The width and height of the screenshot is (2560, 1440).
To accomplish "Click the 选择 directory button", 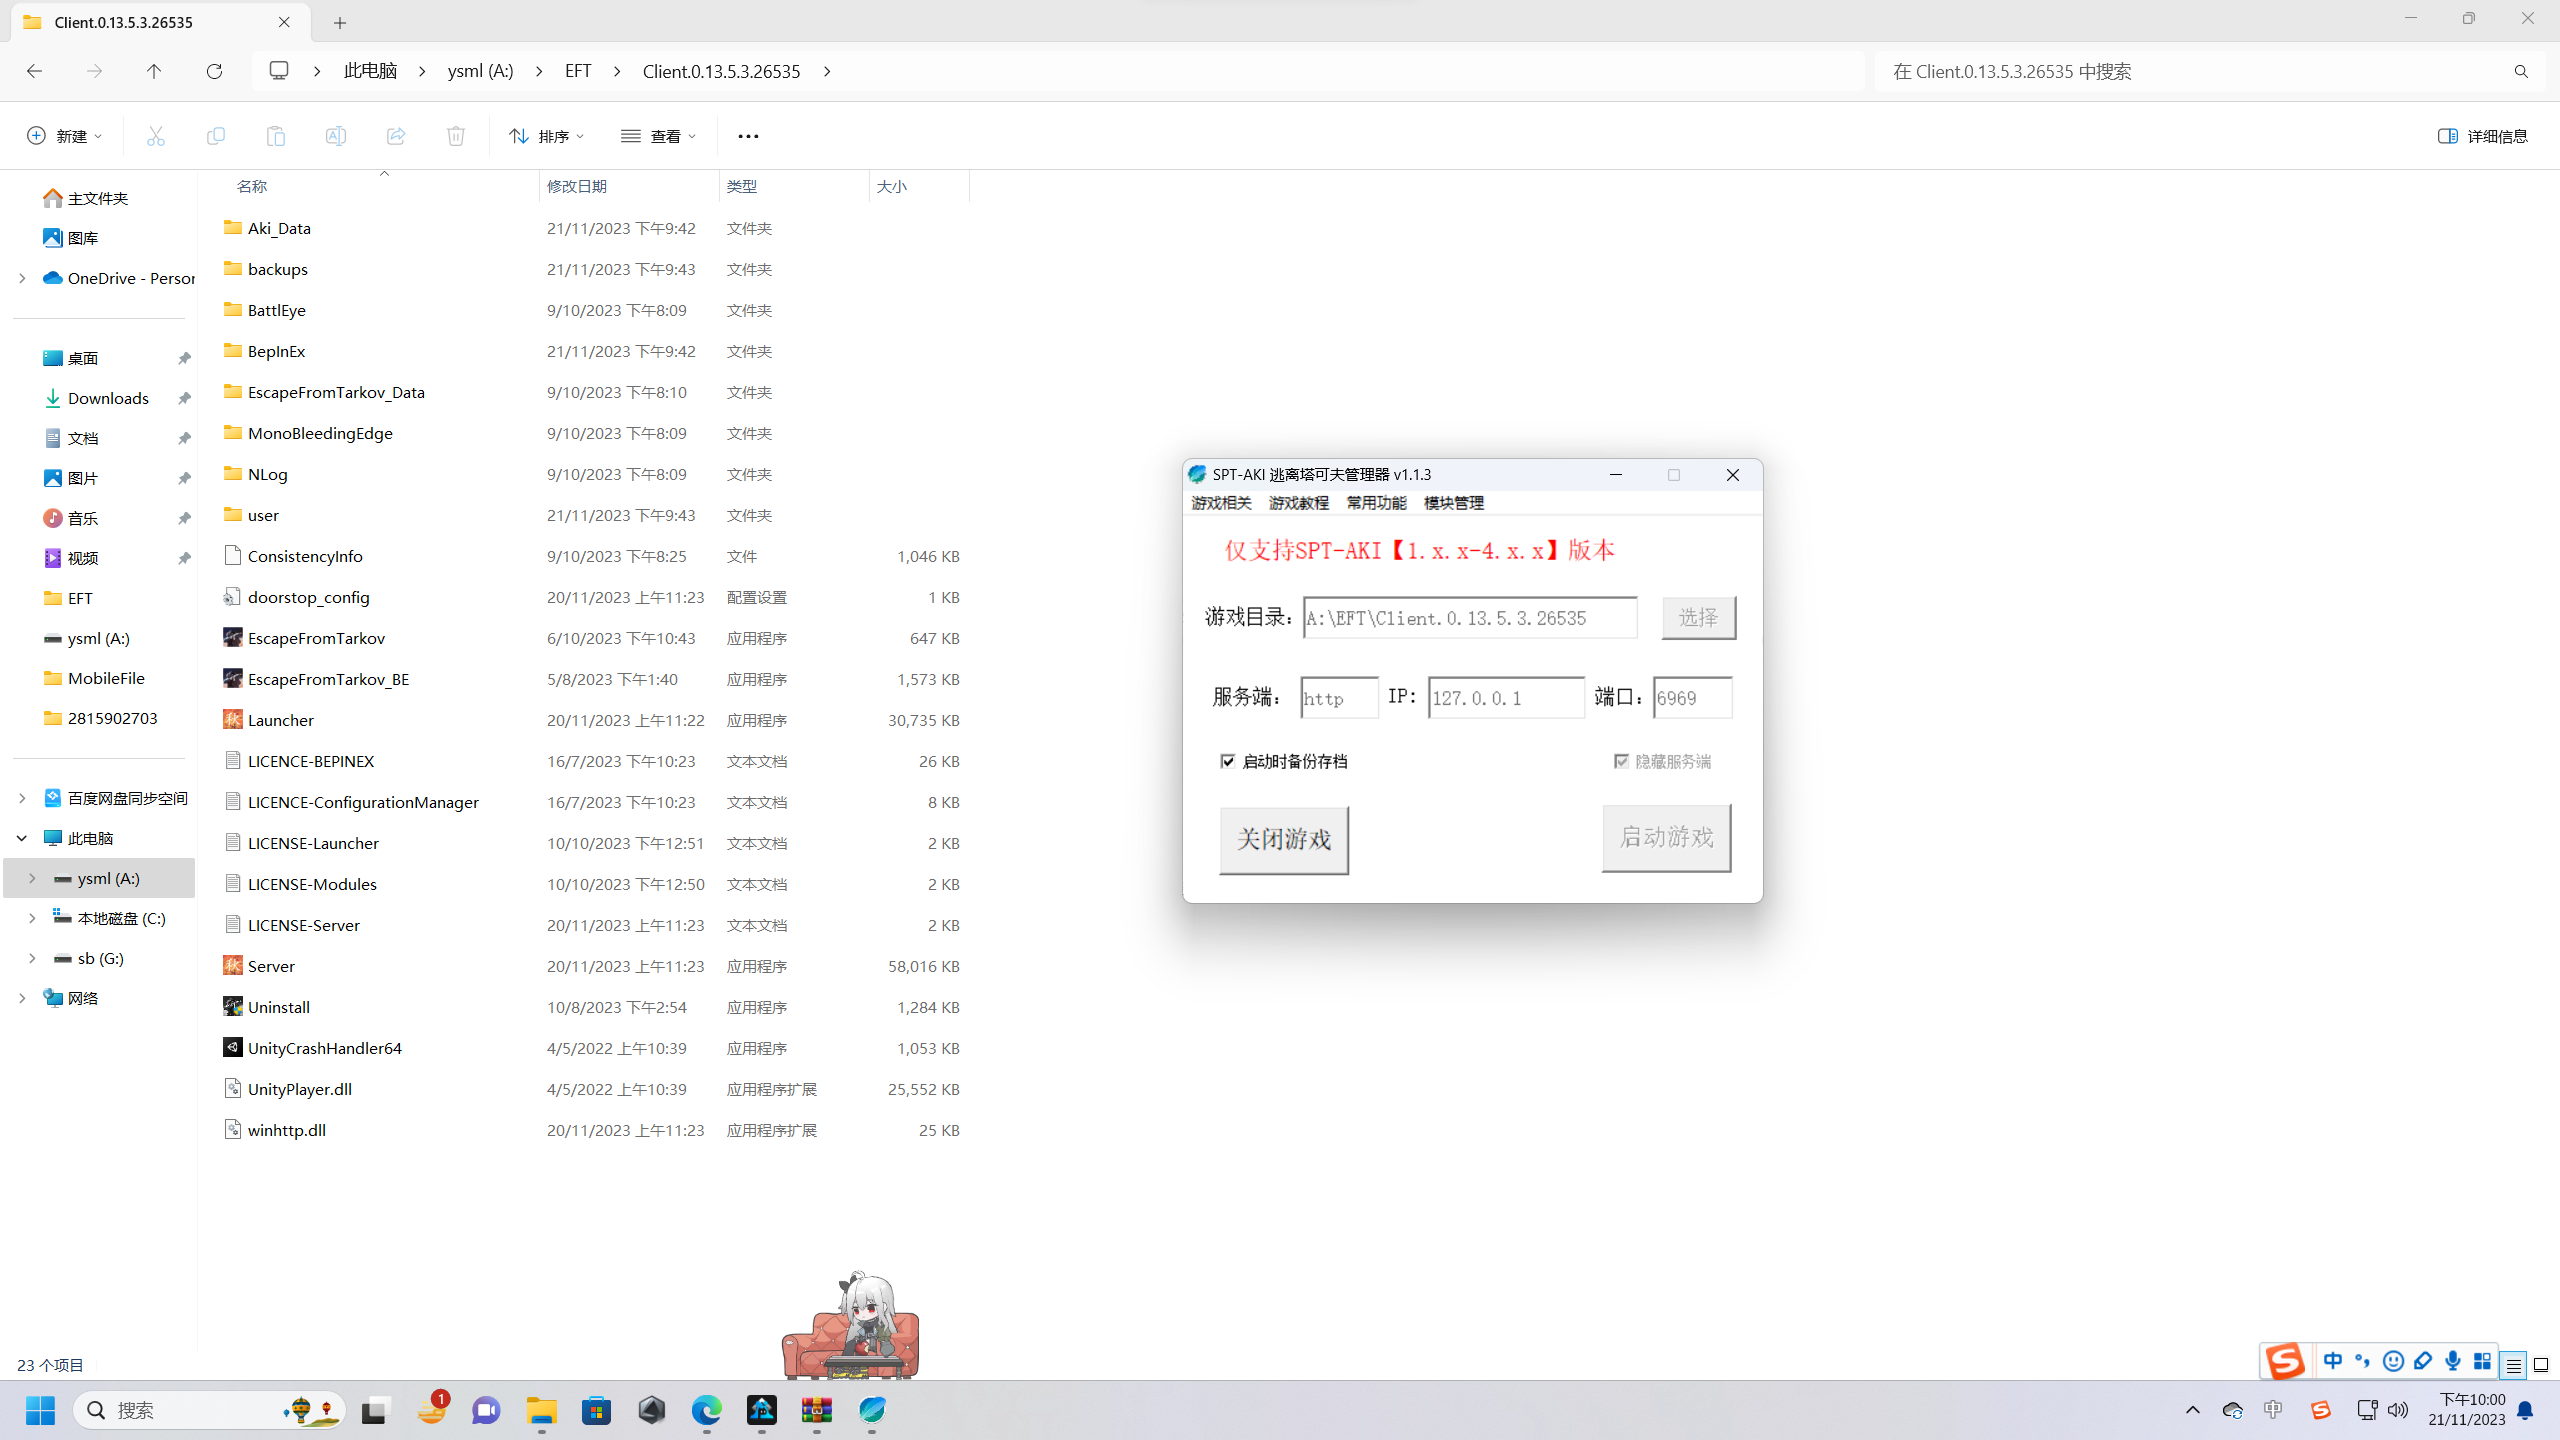I will pyautogui.click(x=1698, y=618).
